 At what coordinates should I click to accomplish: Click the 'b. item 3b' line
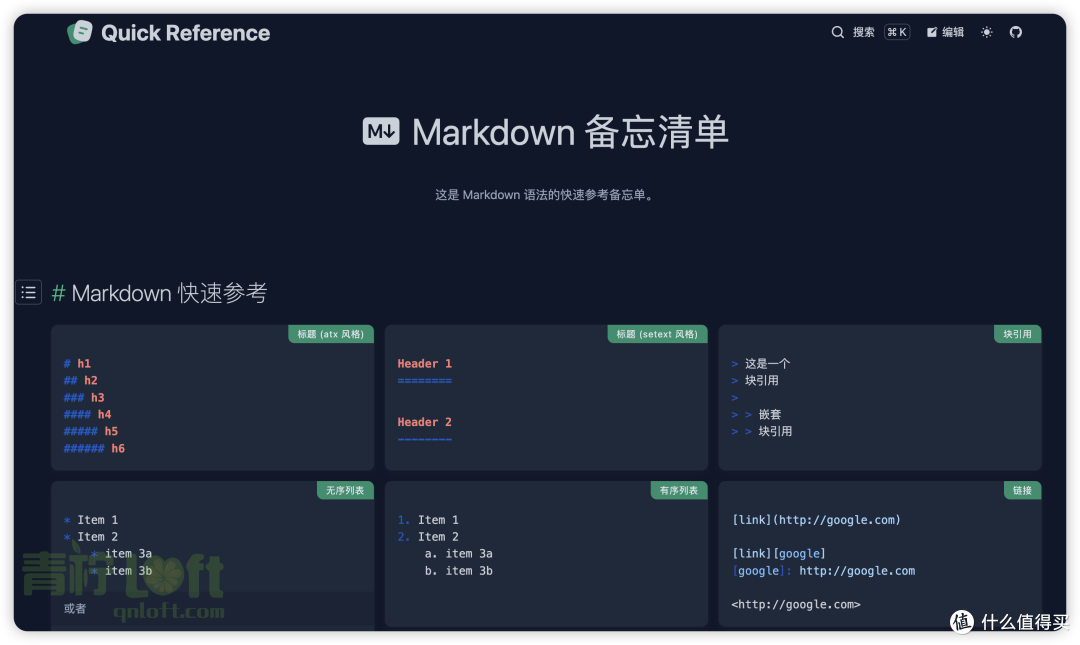coord(459,571)
